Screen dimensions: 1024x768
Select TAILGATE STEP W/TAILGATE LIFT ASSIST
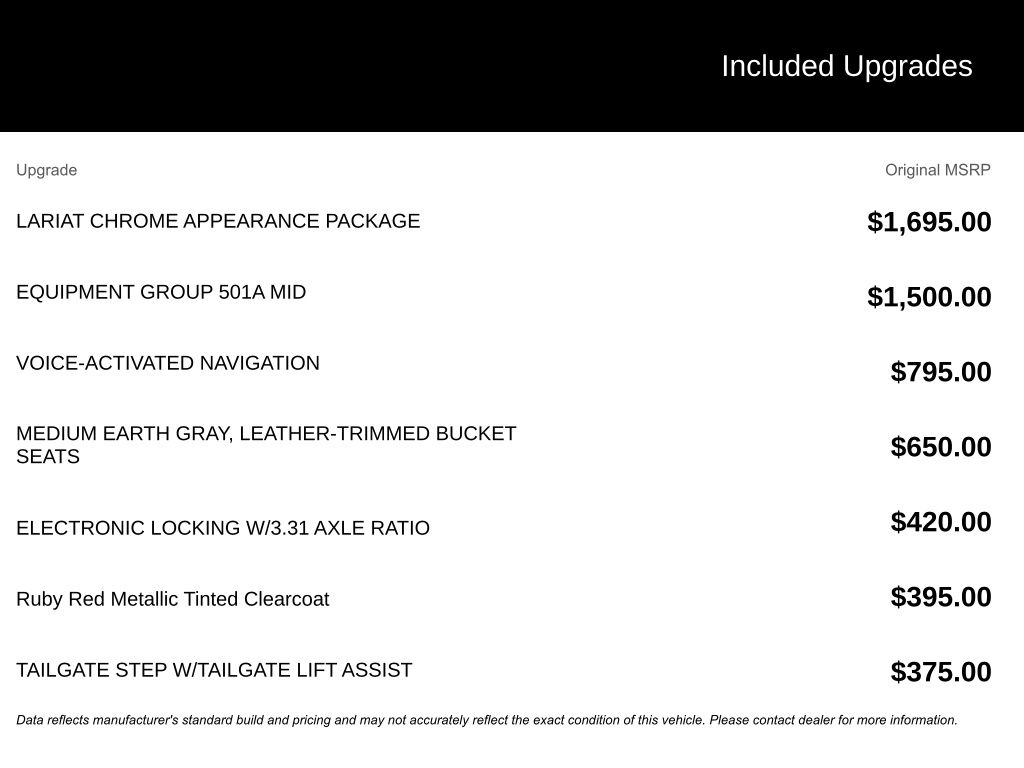coord(214,670)
